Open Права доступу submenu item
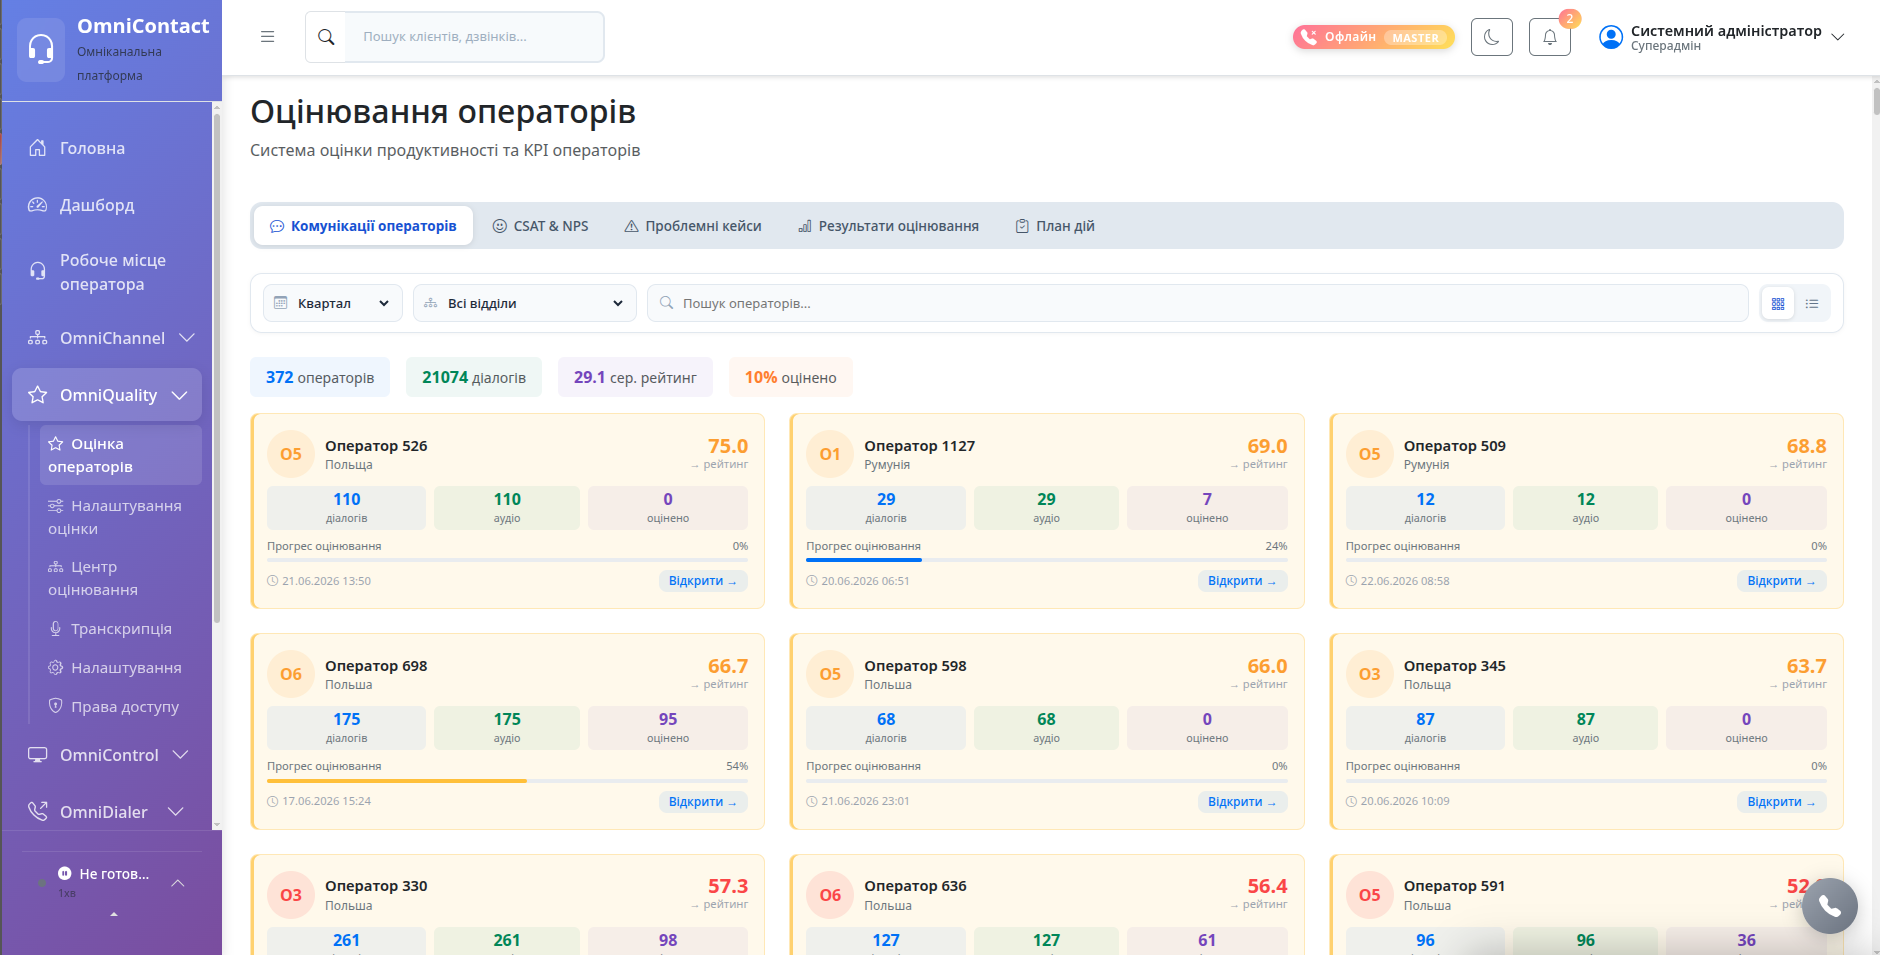The height and width of the screenshot is (955, 1880). (121, 707)
